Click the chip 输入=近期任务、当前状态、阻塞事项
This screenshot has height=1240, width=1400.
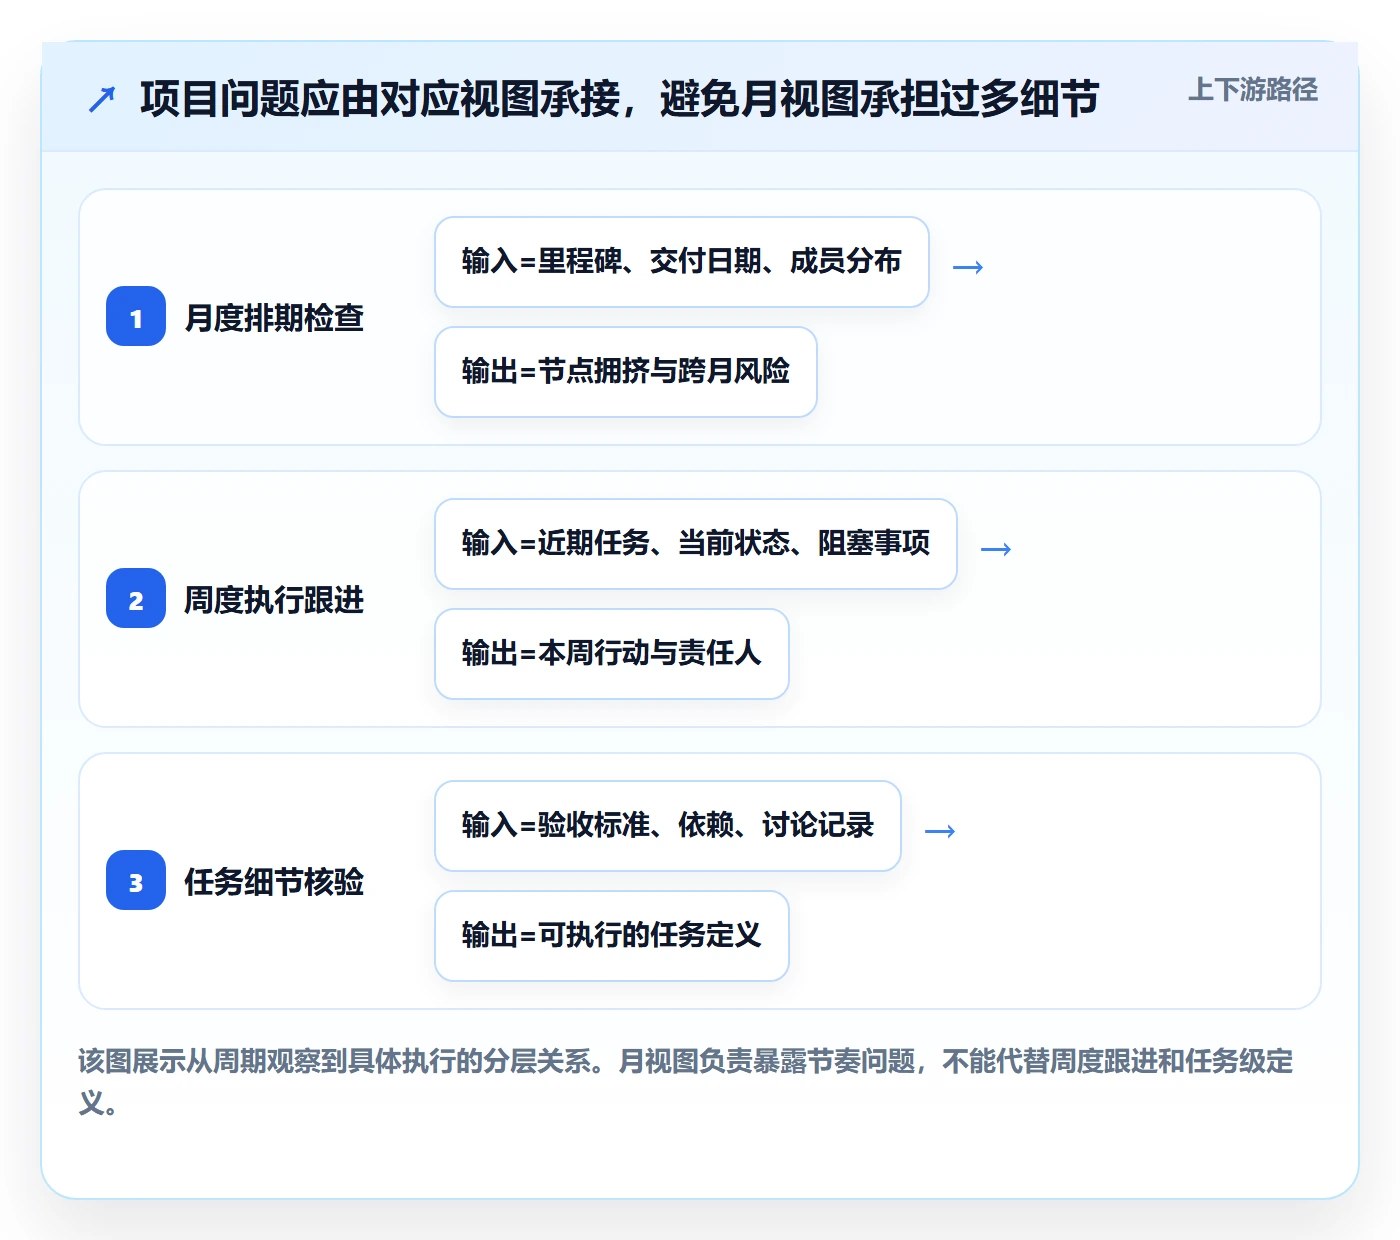[x=696, y=544]
